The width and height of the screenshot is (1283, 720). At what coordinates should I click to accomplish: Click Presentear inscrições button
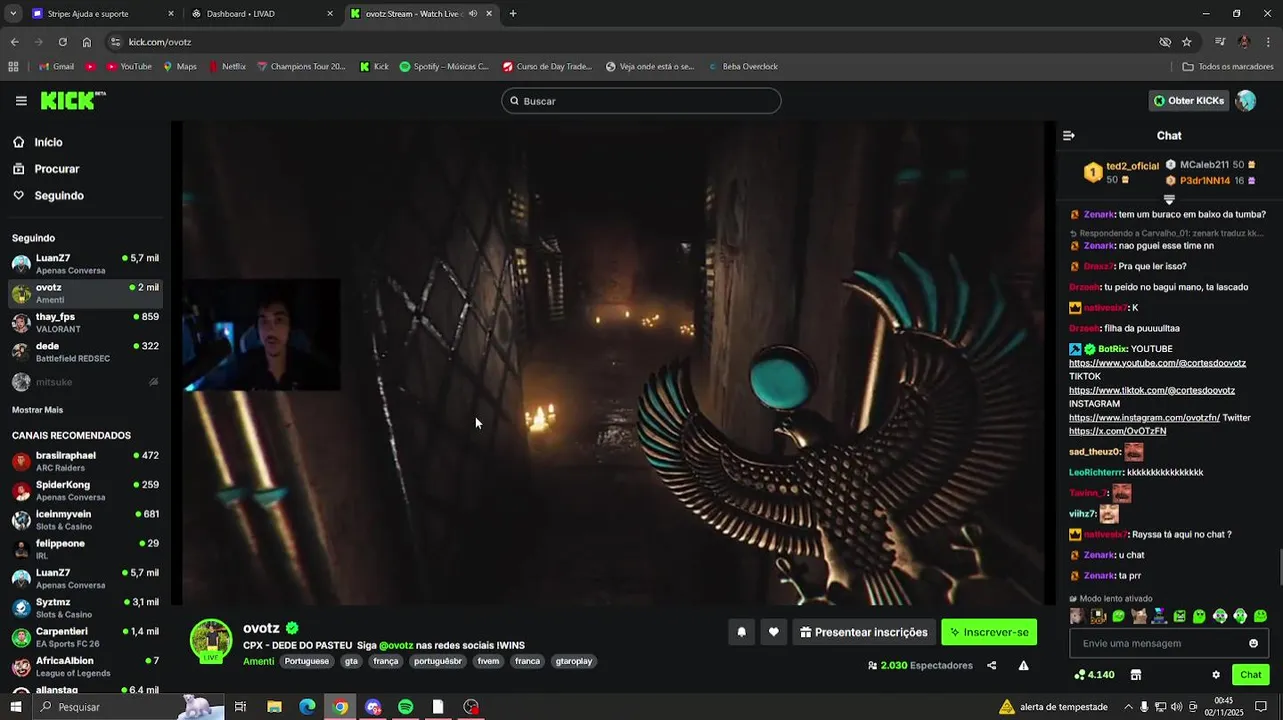(863, 632)
